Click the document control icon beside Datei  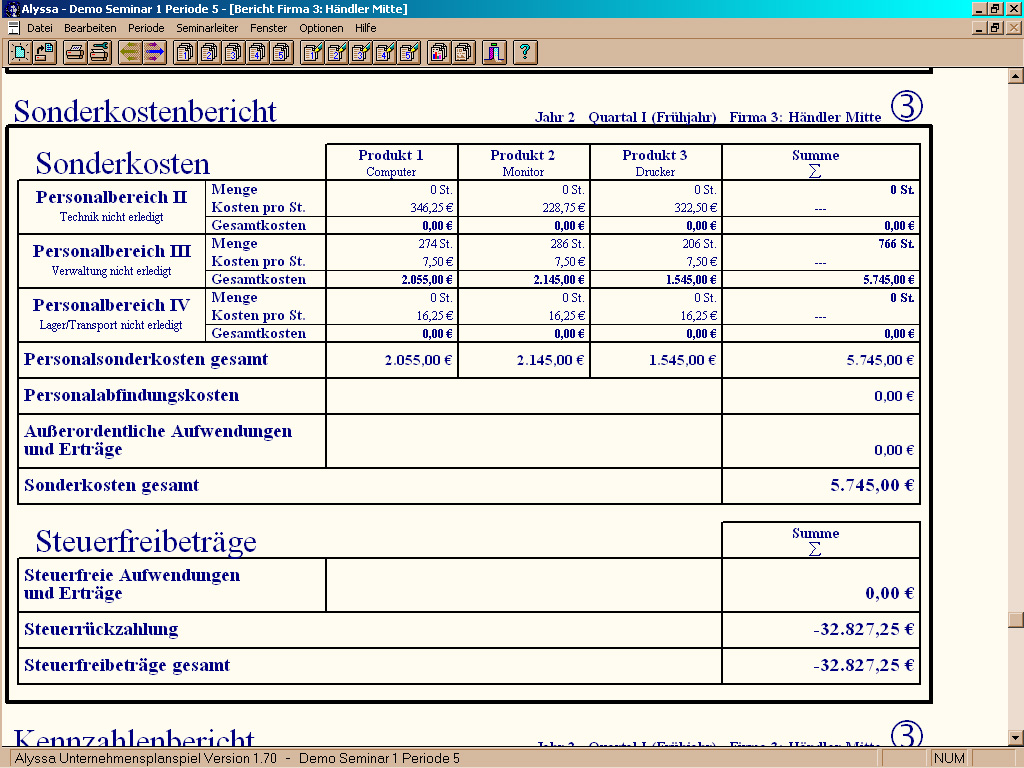point(13,27)
